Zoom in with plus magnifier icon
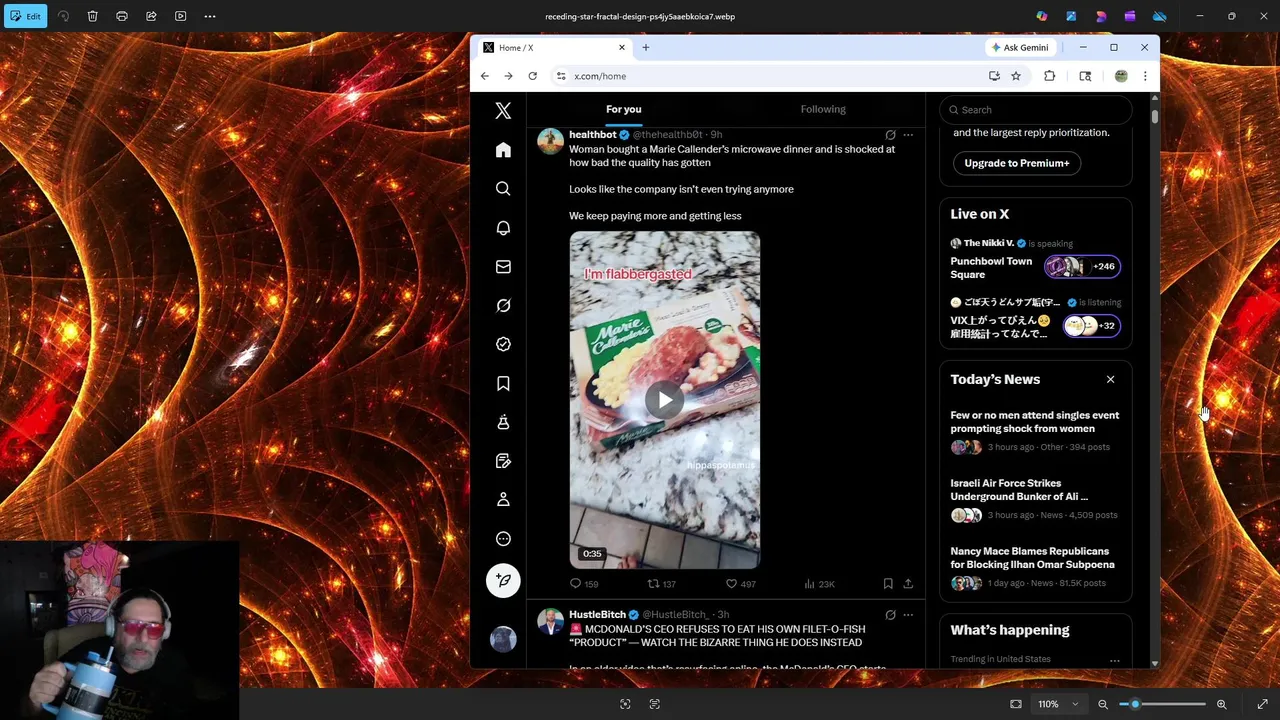 [1222, 704]
